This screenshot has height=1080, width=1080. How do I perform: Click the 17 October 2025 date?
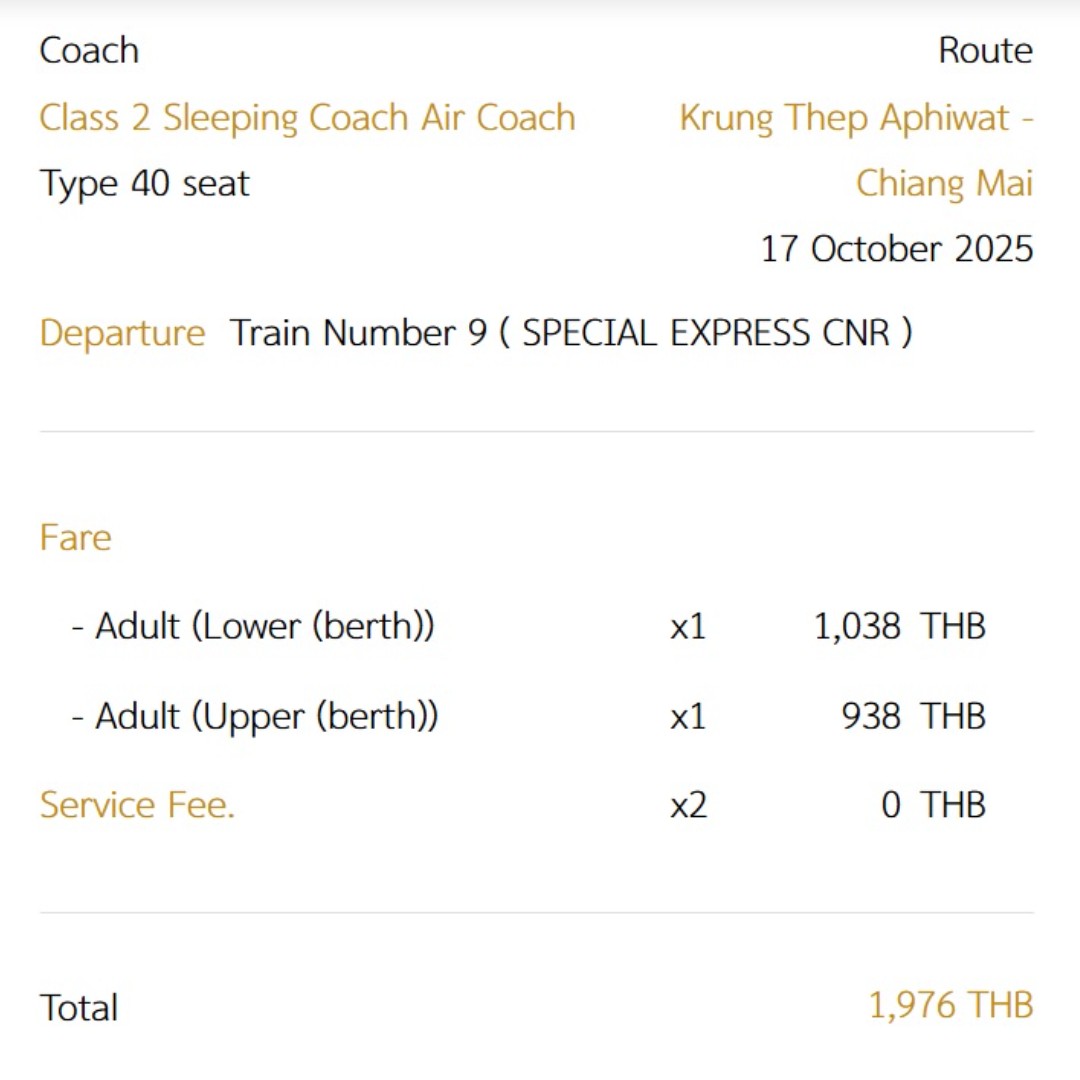point(896,249)
